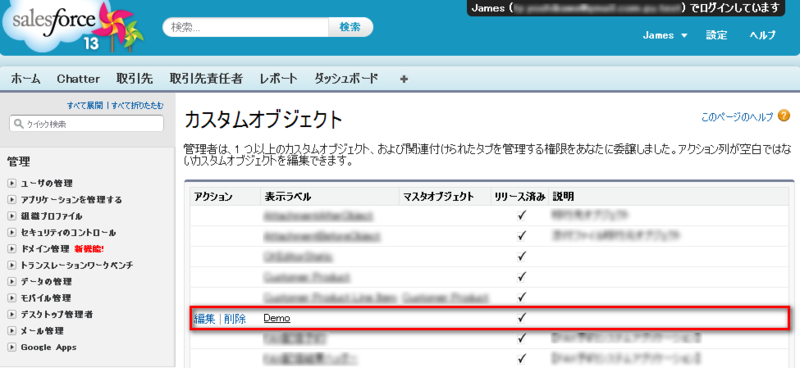Click the 検索 search button
This screenshot has height=368, width=800.
point(350,27)
